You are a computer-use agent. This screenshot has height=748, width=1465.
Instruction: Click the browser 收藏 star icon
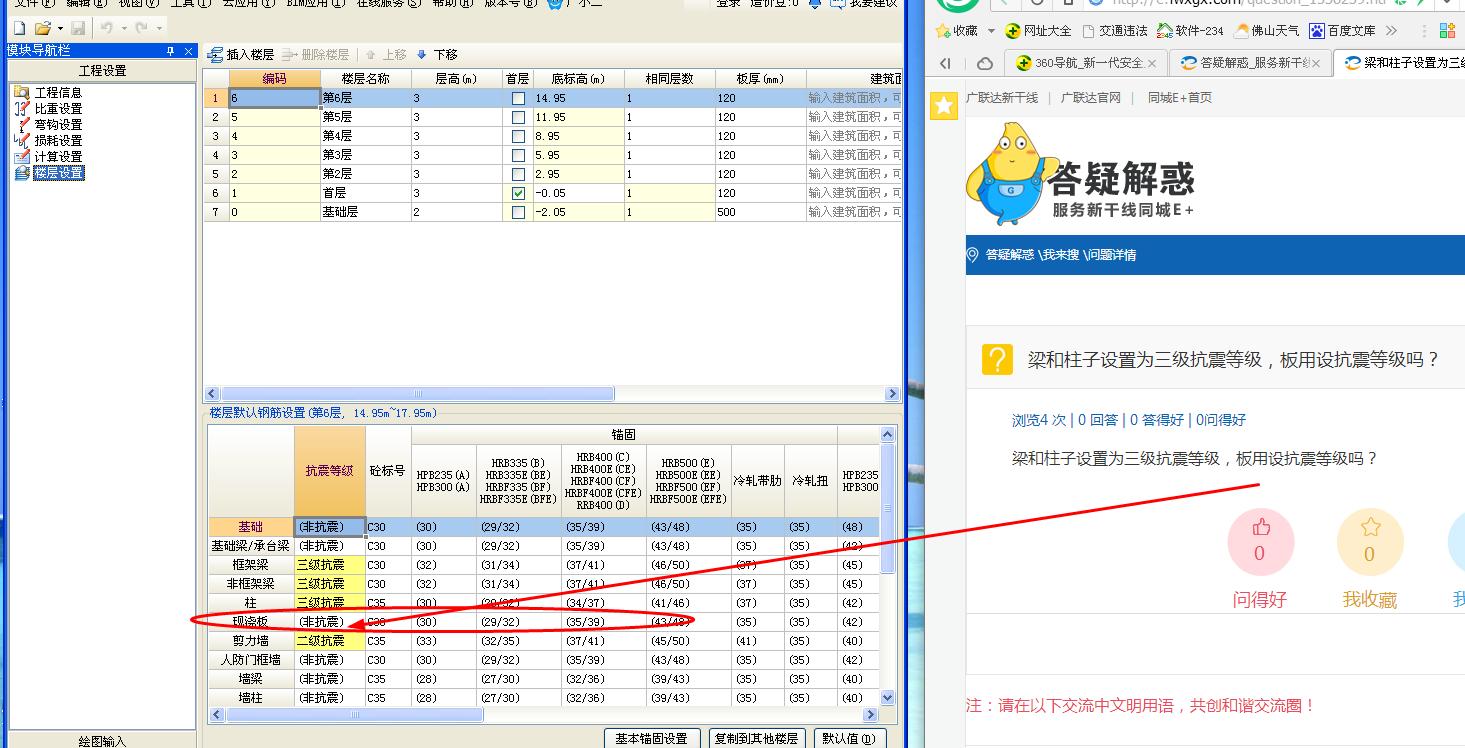pos(943,31)
